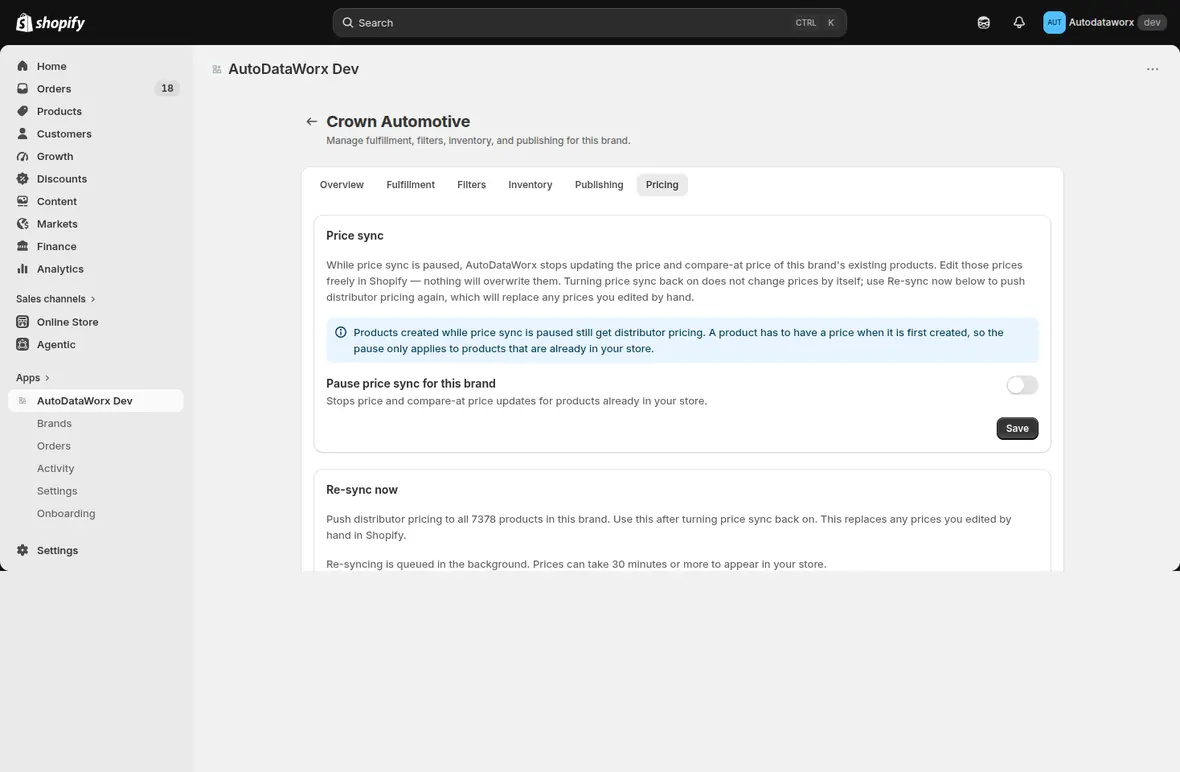Viewport: 1180px width, 772px height.
Task: Switch to the Inventory tab
Action: [530, 185]
